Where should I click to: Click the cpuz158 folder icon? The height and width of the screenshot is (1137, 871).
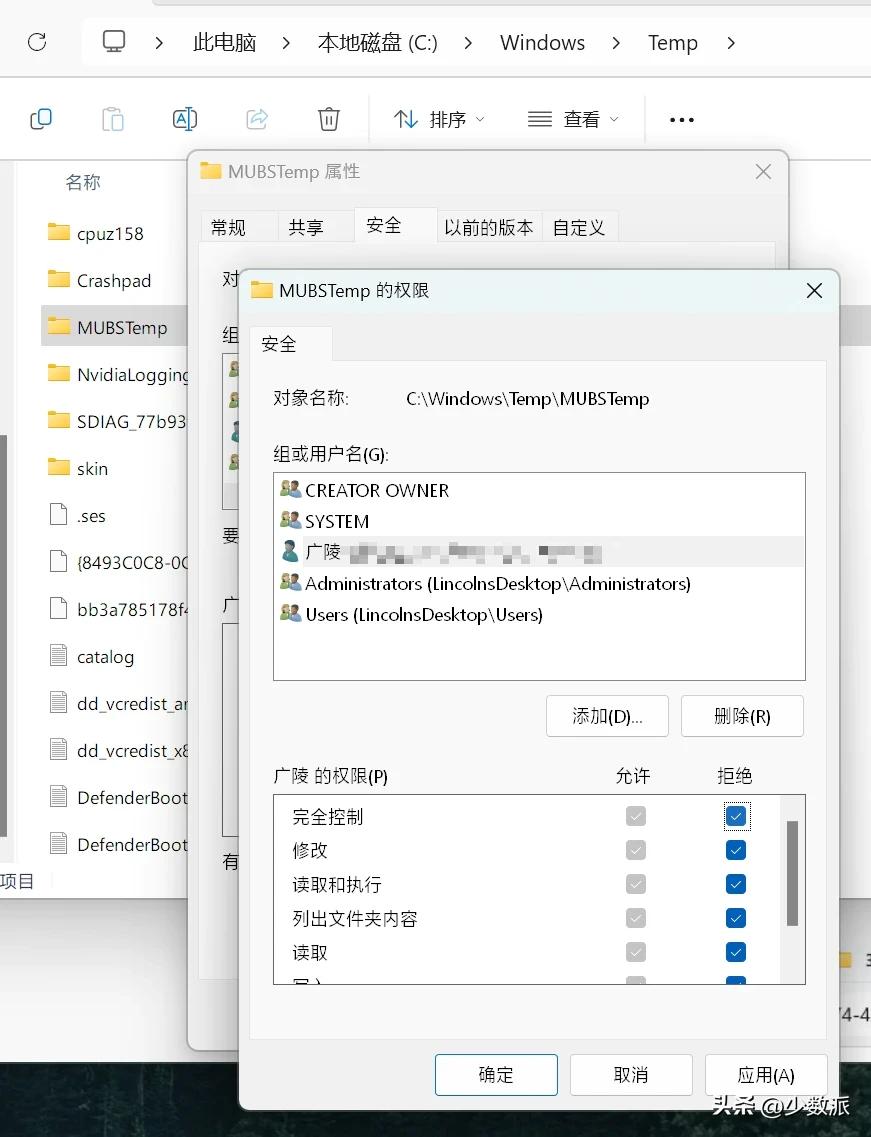(59, 232)
